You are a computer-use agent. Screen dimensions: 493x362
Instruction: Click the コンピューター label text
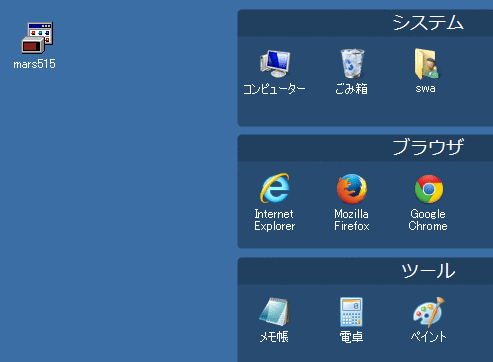coord(274,89)
